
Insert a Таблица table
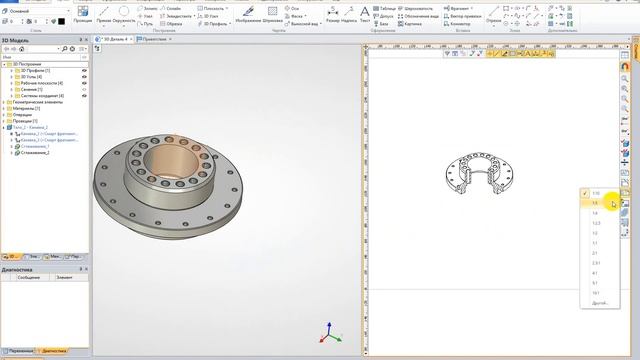(x=384, y=8)
